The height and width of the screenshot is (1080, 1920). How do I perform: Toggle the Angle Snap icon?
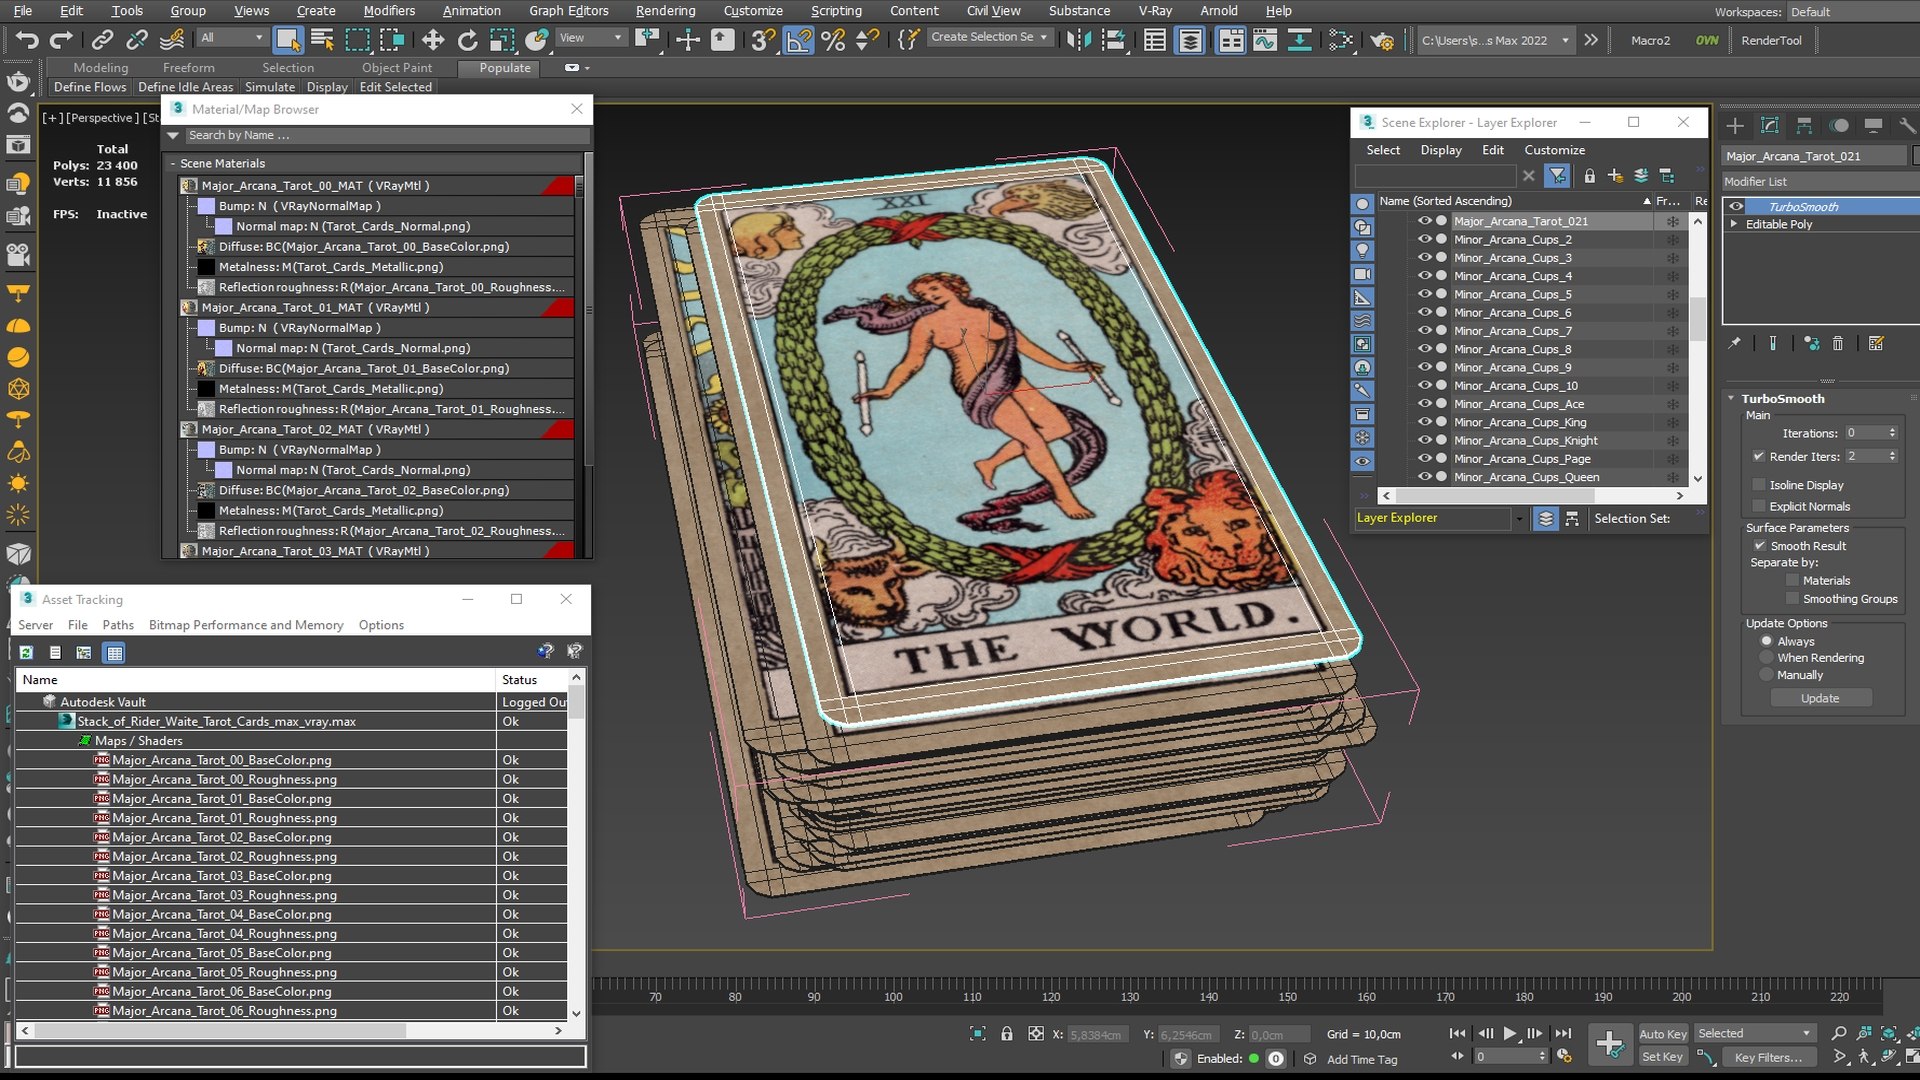798,40
